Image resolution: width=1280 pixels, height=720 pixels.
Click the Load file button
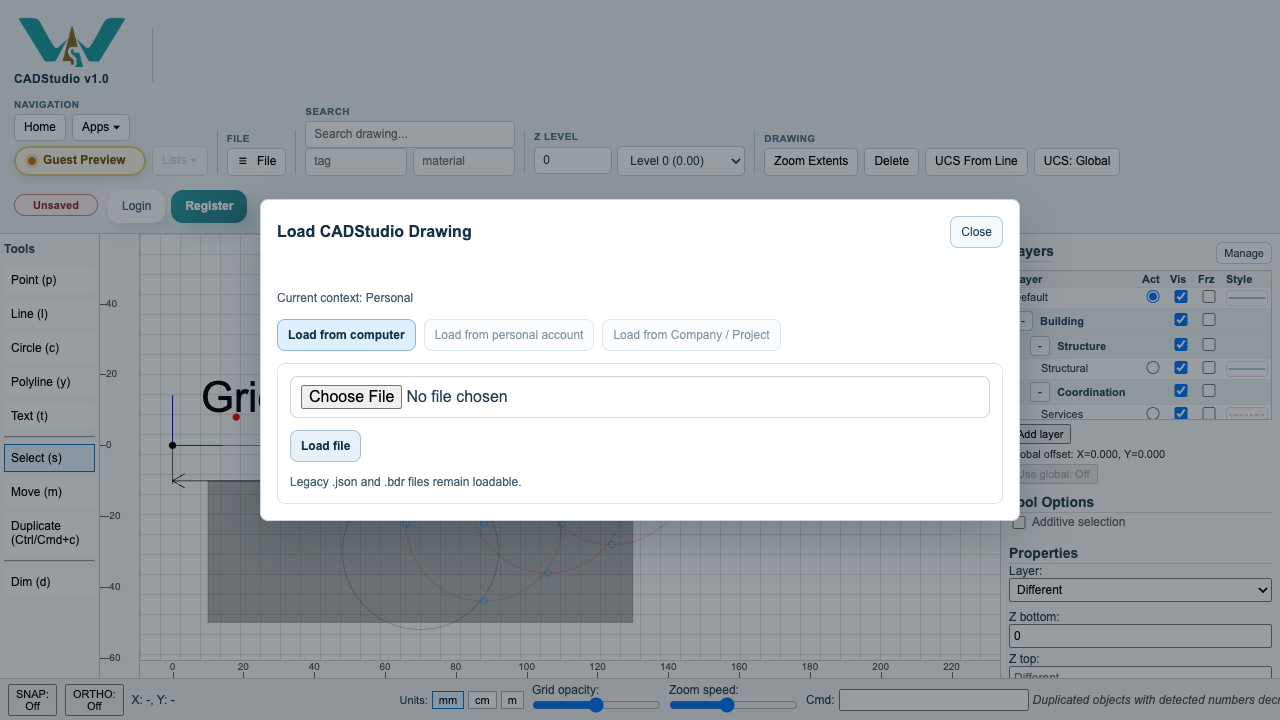[325, 446]
